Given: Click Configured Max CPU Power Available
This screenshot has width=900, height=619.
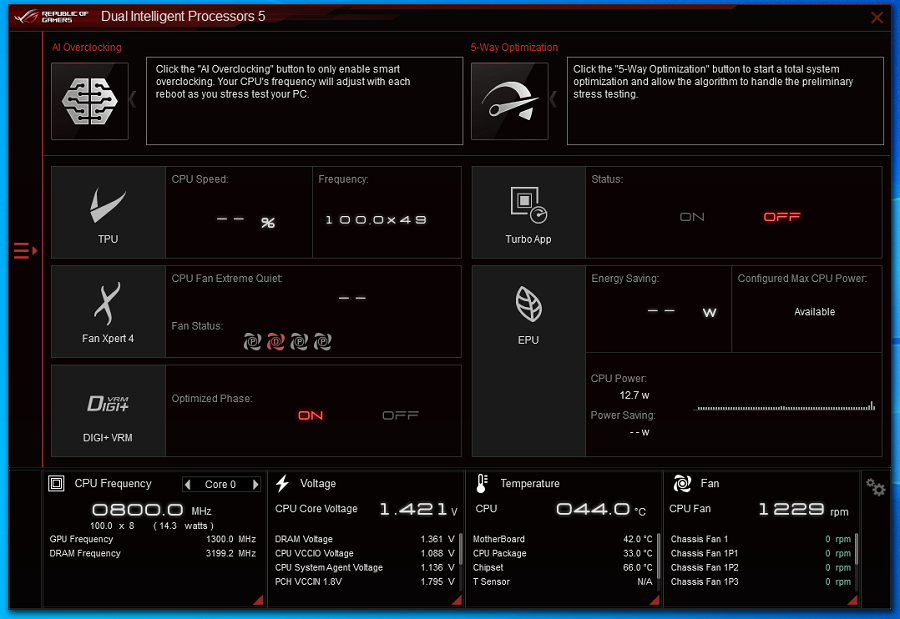Looking at the screenshot, I should [814, 312].
